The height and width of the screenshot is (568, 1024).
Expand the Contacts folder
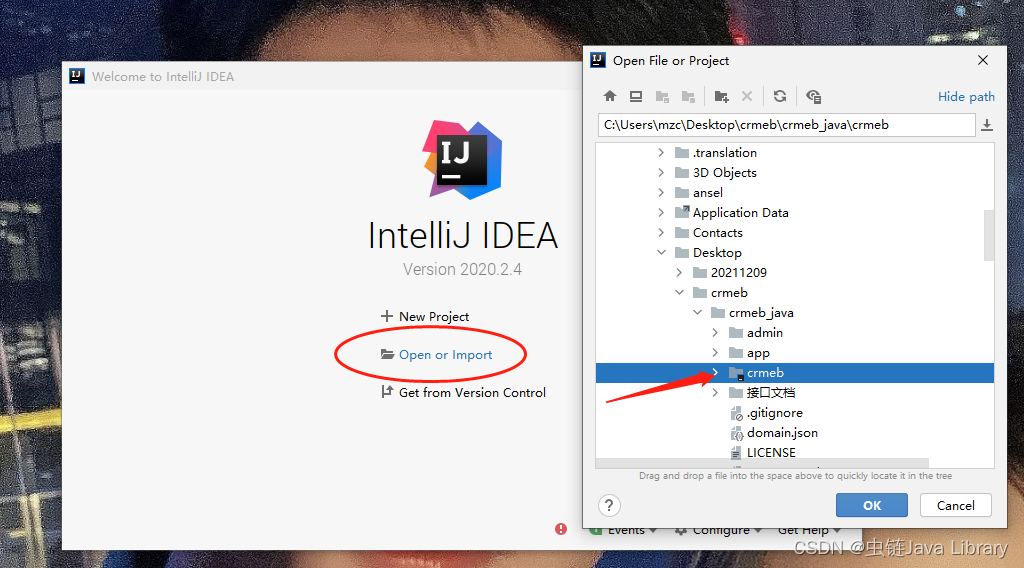point(661,232)
